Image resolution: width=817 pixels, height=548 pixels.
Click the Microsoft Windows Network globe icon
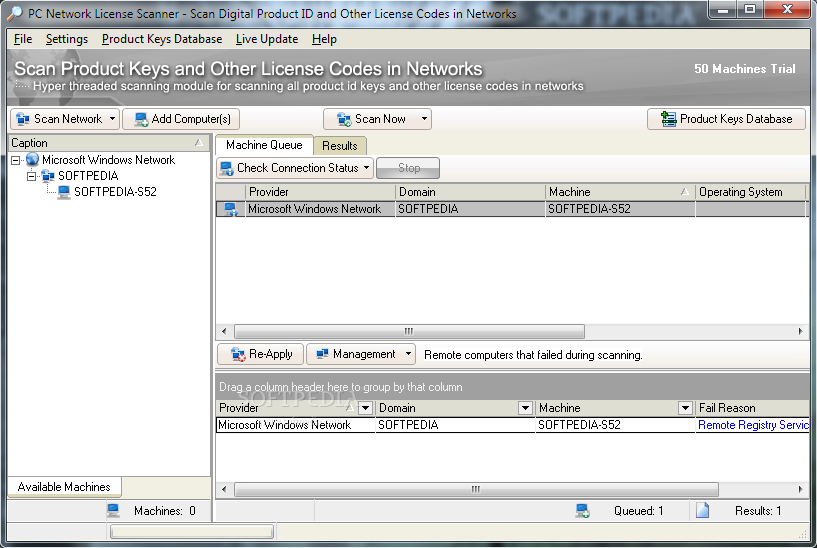coord(33,159)
